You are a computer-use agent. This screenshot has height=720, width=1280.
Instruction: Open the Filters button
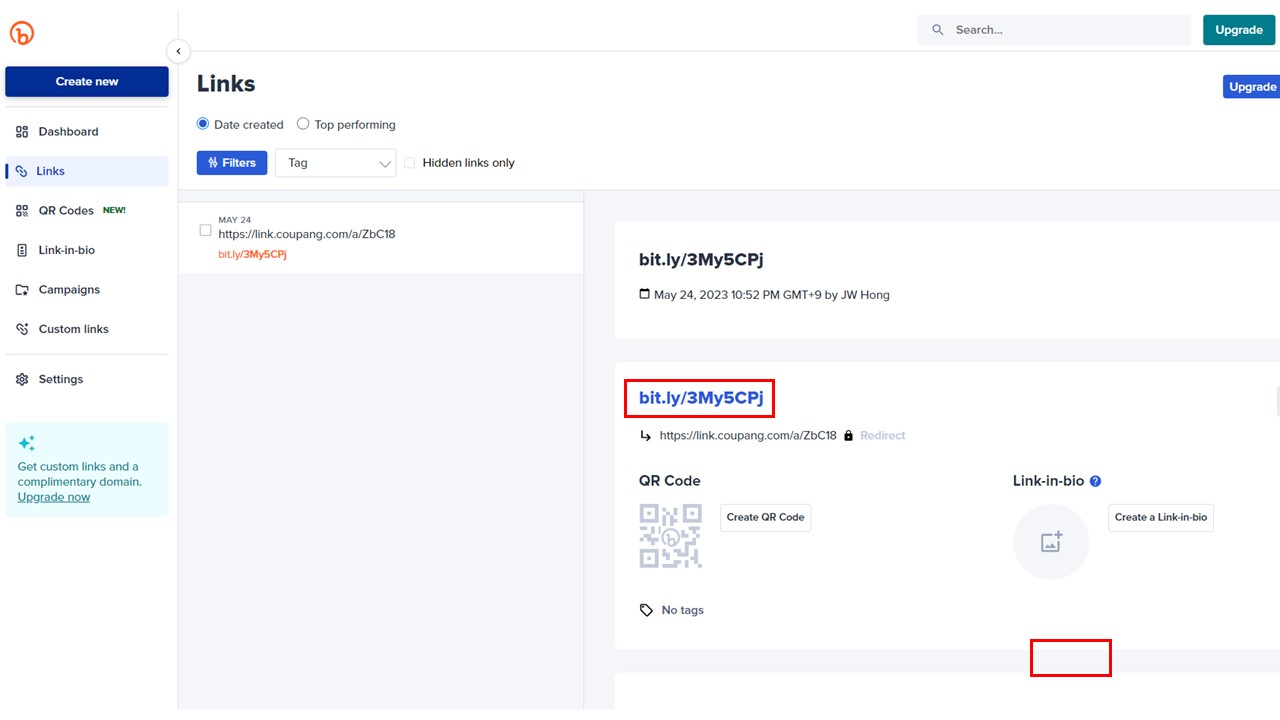232,163
